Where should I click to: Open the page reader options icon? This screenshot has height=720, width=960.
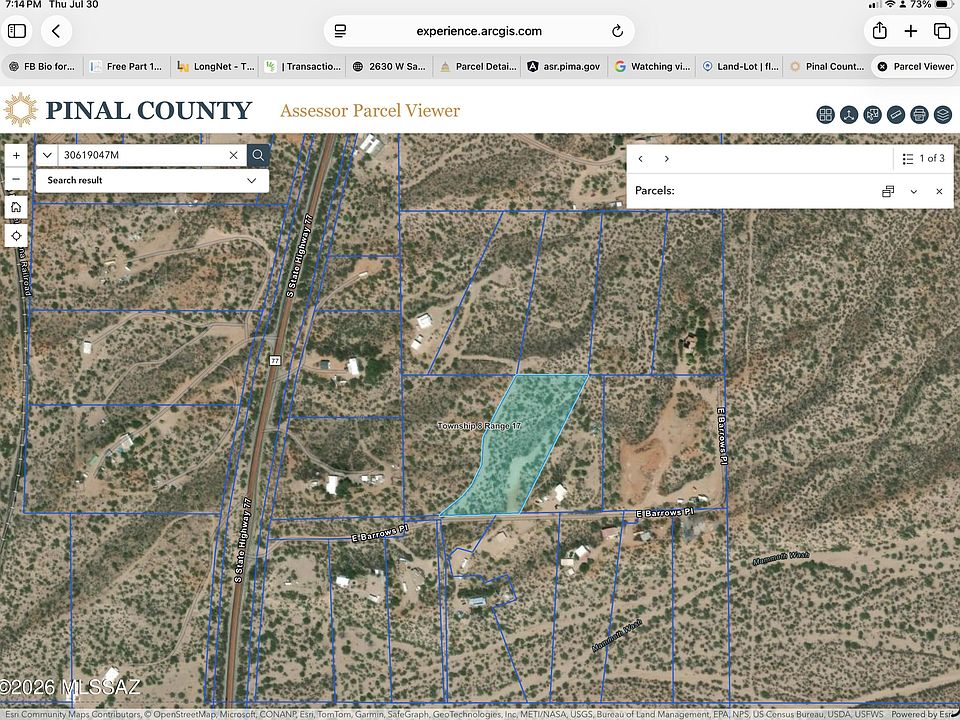[x=340, y=31]
